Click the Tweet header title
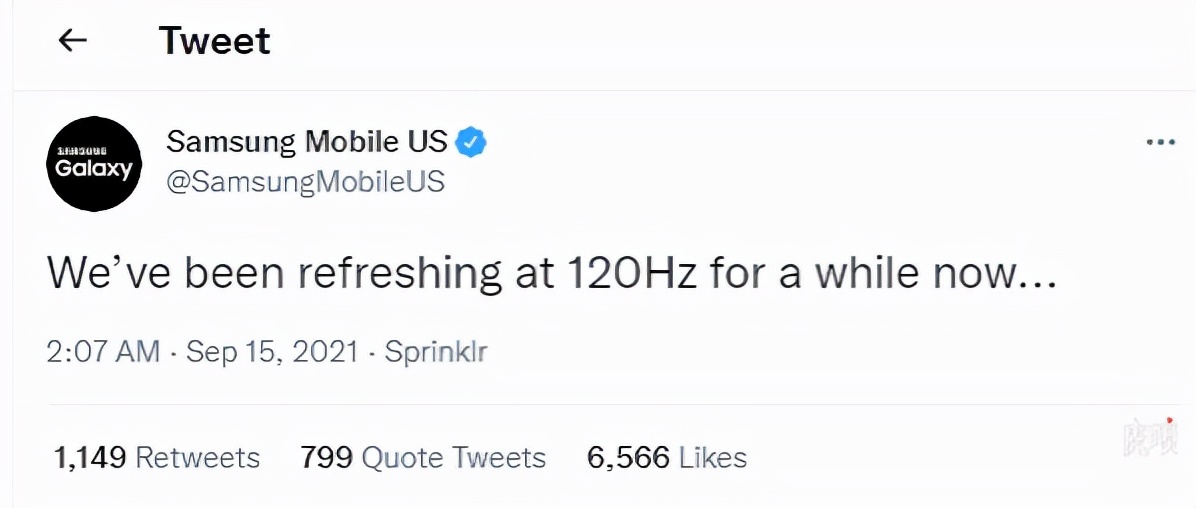 pos(214,41)
